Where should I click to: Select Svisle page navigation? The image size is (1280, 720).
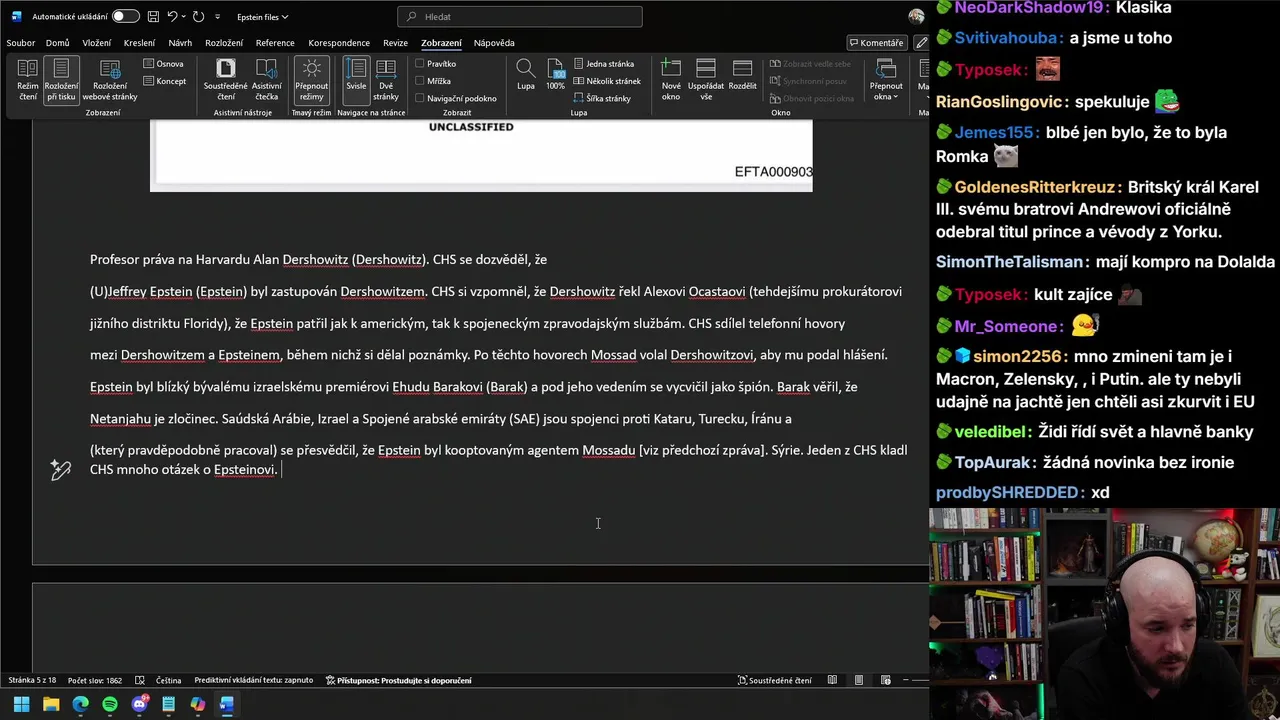356,79
